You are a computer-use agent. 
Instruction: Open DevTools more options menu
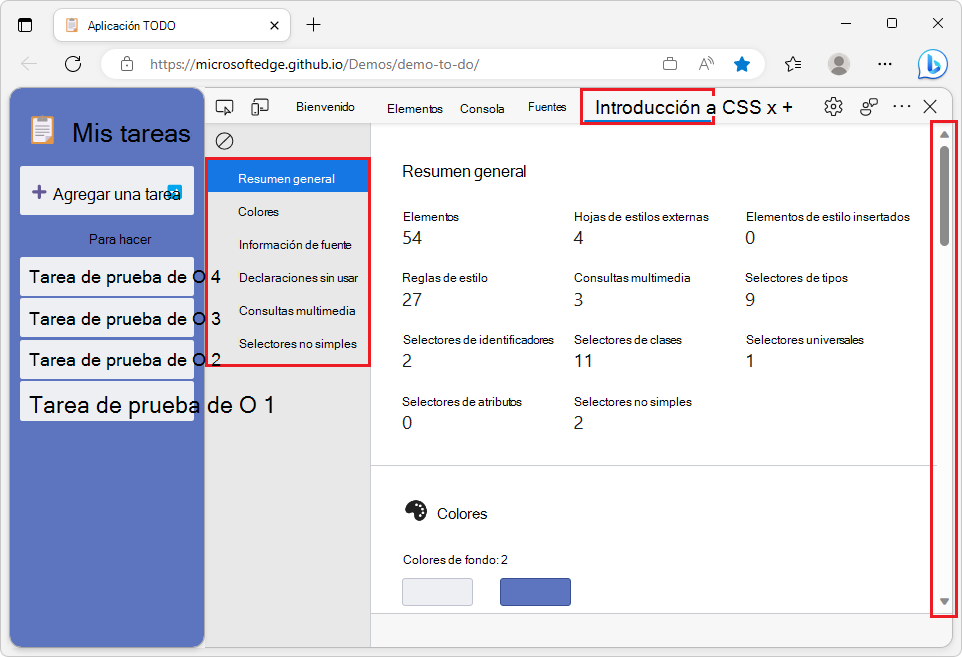[901, 105]
